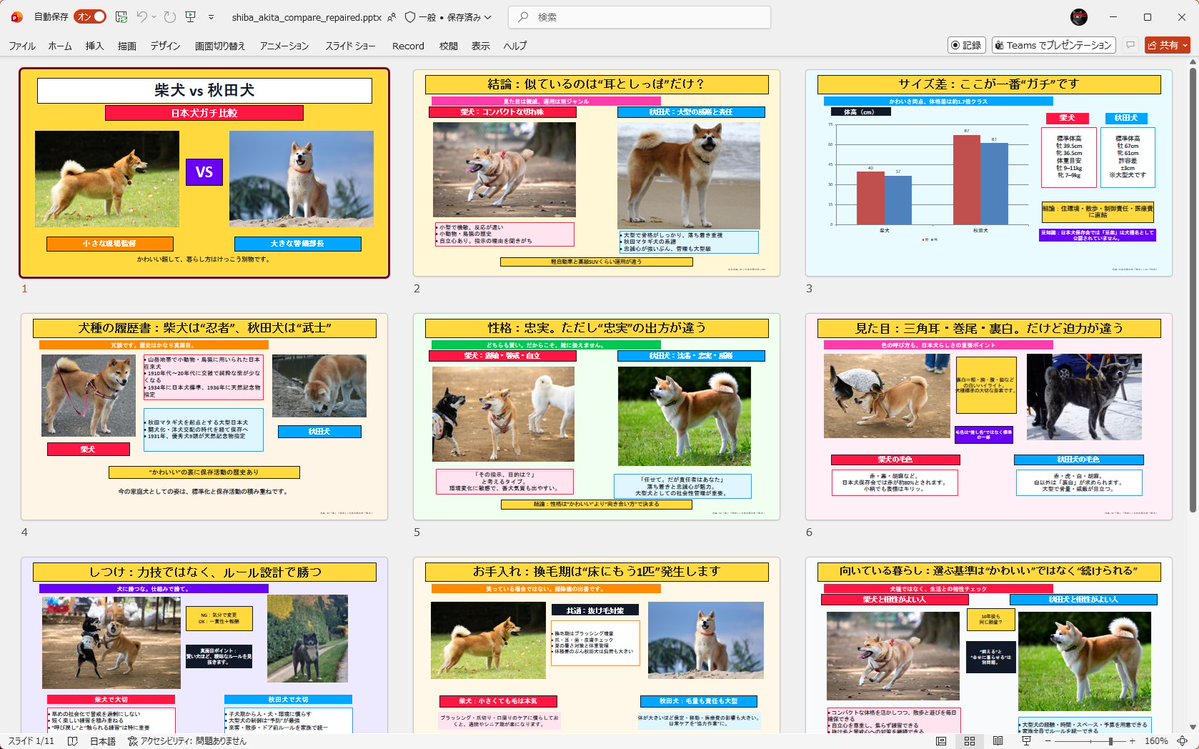This screenshot has width=1199, height=749.
Task: Open the ヘルプ tab
Action: 515,46
